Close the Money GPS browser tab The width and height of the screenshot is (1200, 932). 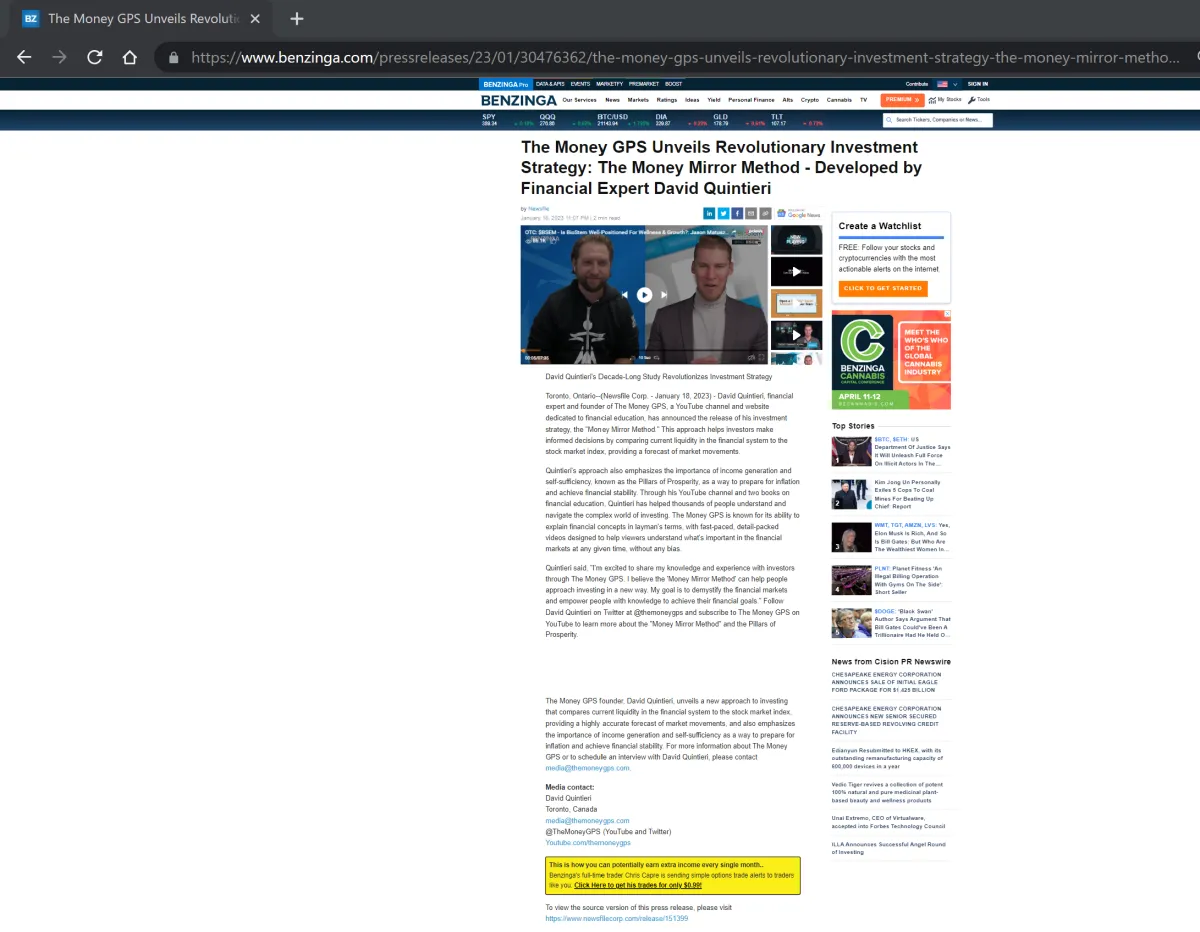coord(255,19)
